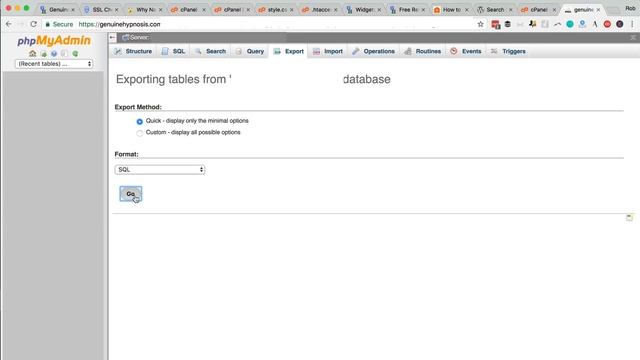Close the active genuine browser tab
640x360 pixels.
(x=598, y=9)
